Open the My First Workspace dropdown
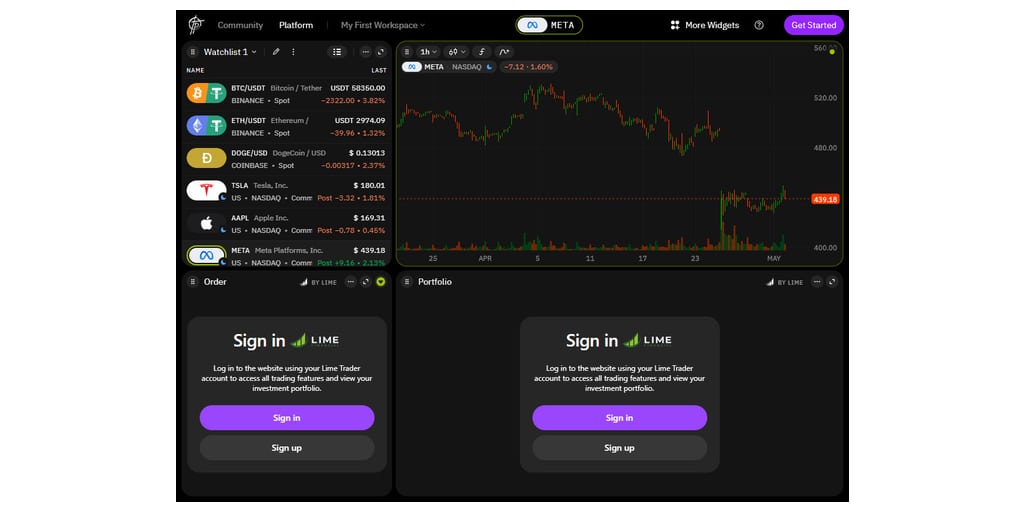1024x512 pixels. [382, 25]
